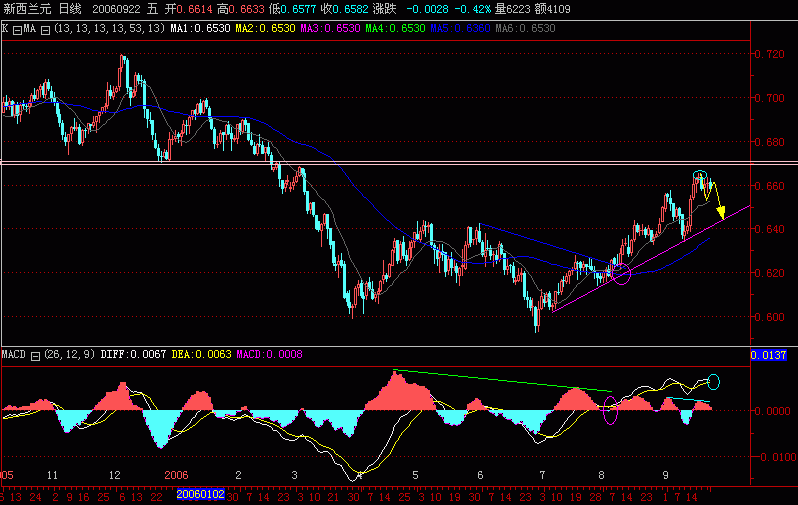Collapse the MA indicator box toggle
Screen dimensions: 798x505
(45, 30)
